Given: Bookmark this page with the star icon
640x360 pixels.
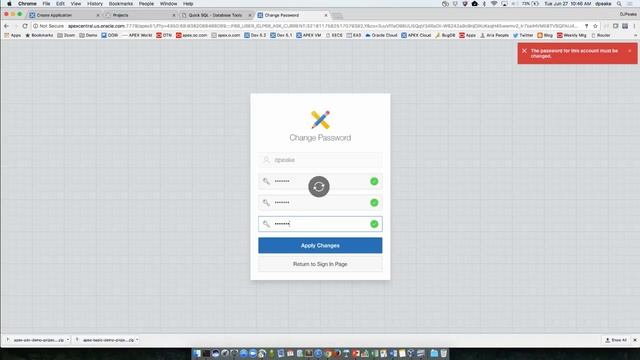Looking at the screenshot, I should pos(595,26).
